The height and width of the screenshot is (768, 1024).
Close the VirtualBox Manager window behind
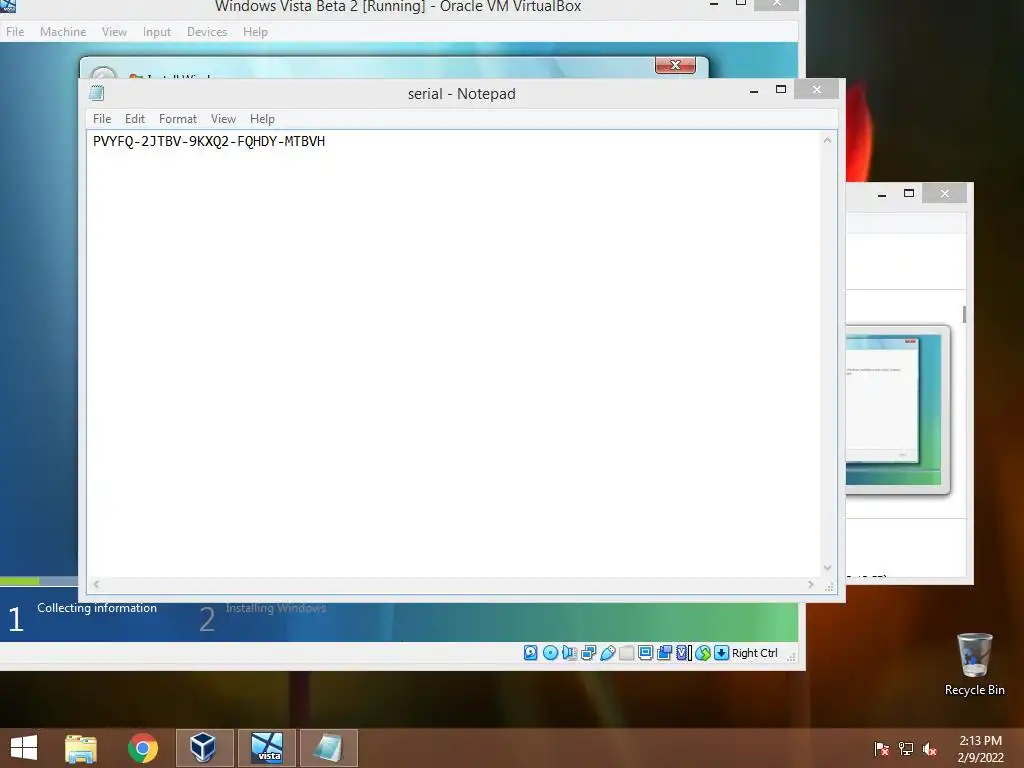tap(944, 193)
